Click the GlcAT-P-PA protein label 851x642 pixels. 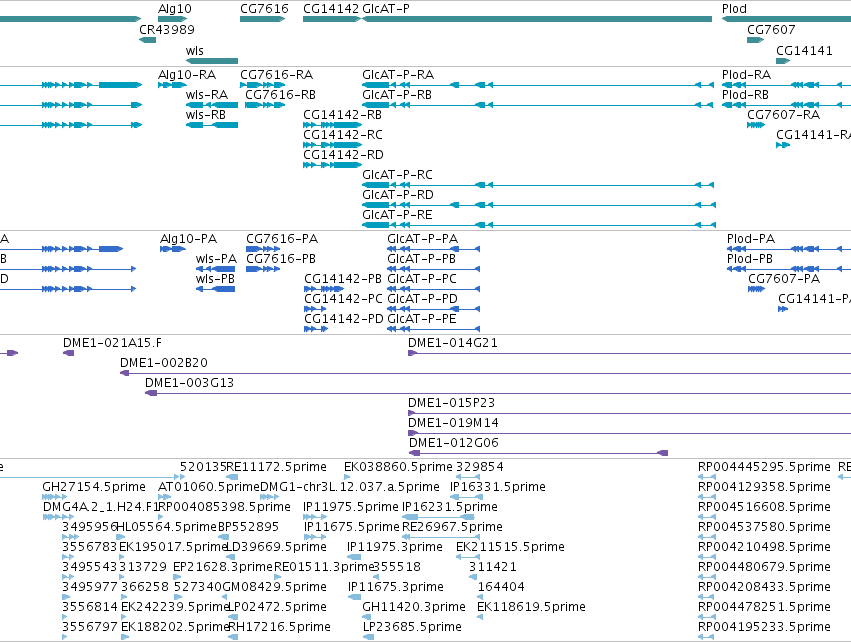click(423, 239)
